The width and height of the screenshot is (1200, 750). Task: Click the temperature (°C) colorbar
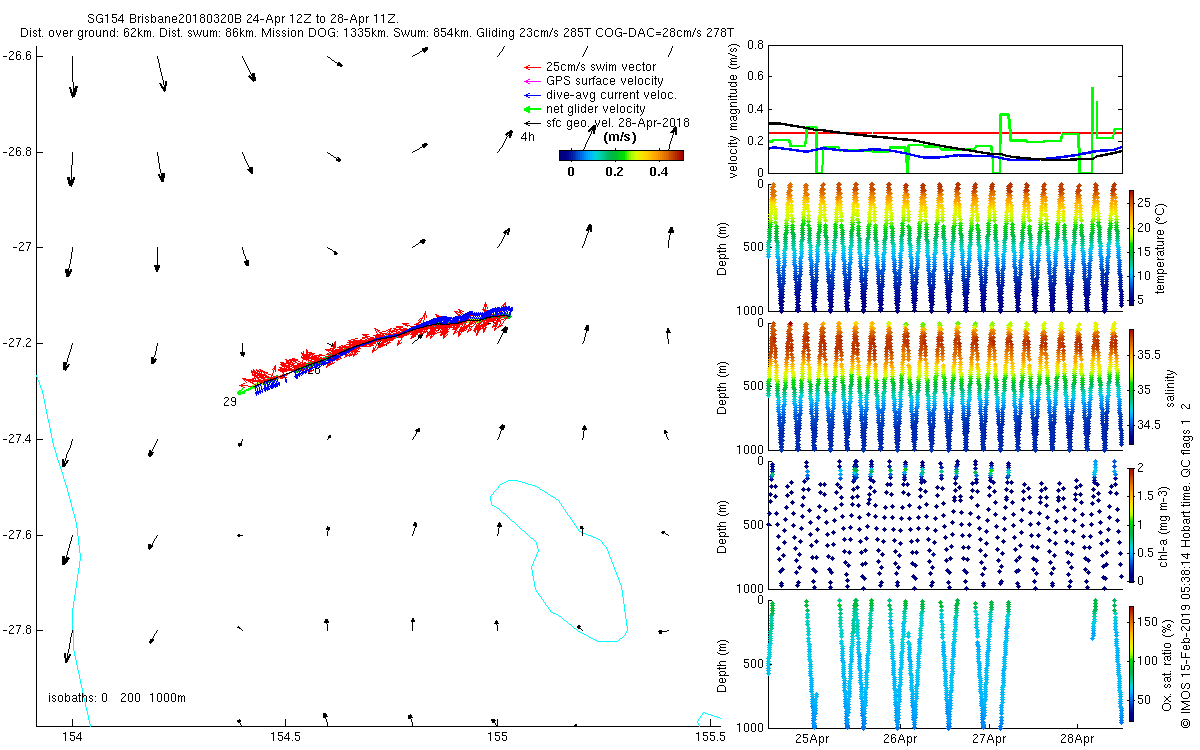[x=1132, y=247]
